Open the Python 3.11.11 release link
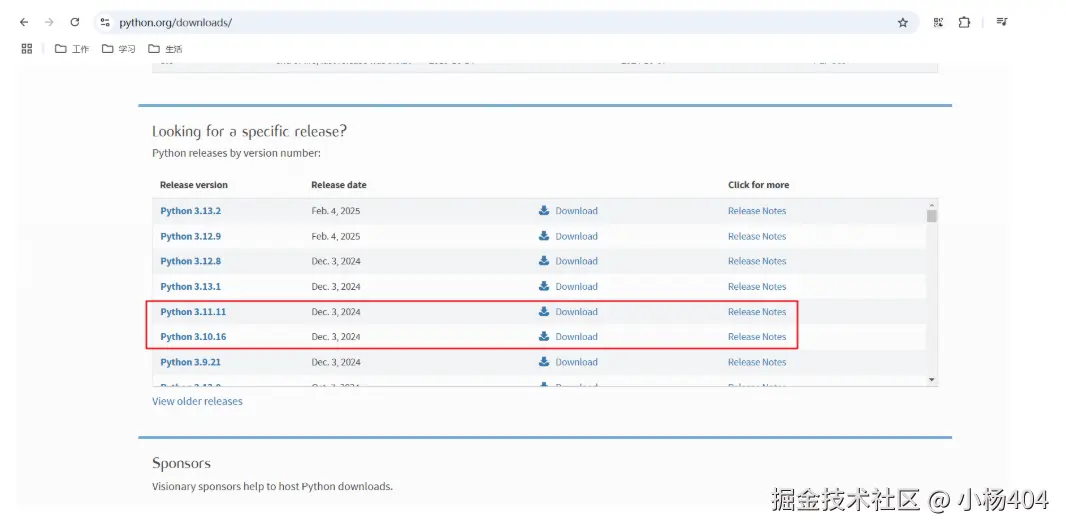The height and width of the screenshot is (531, 1066). [193, 311]
